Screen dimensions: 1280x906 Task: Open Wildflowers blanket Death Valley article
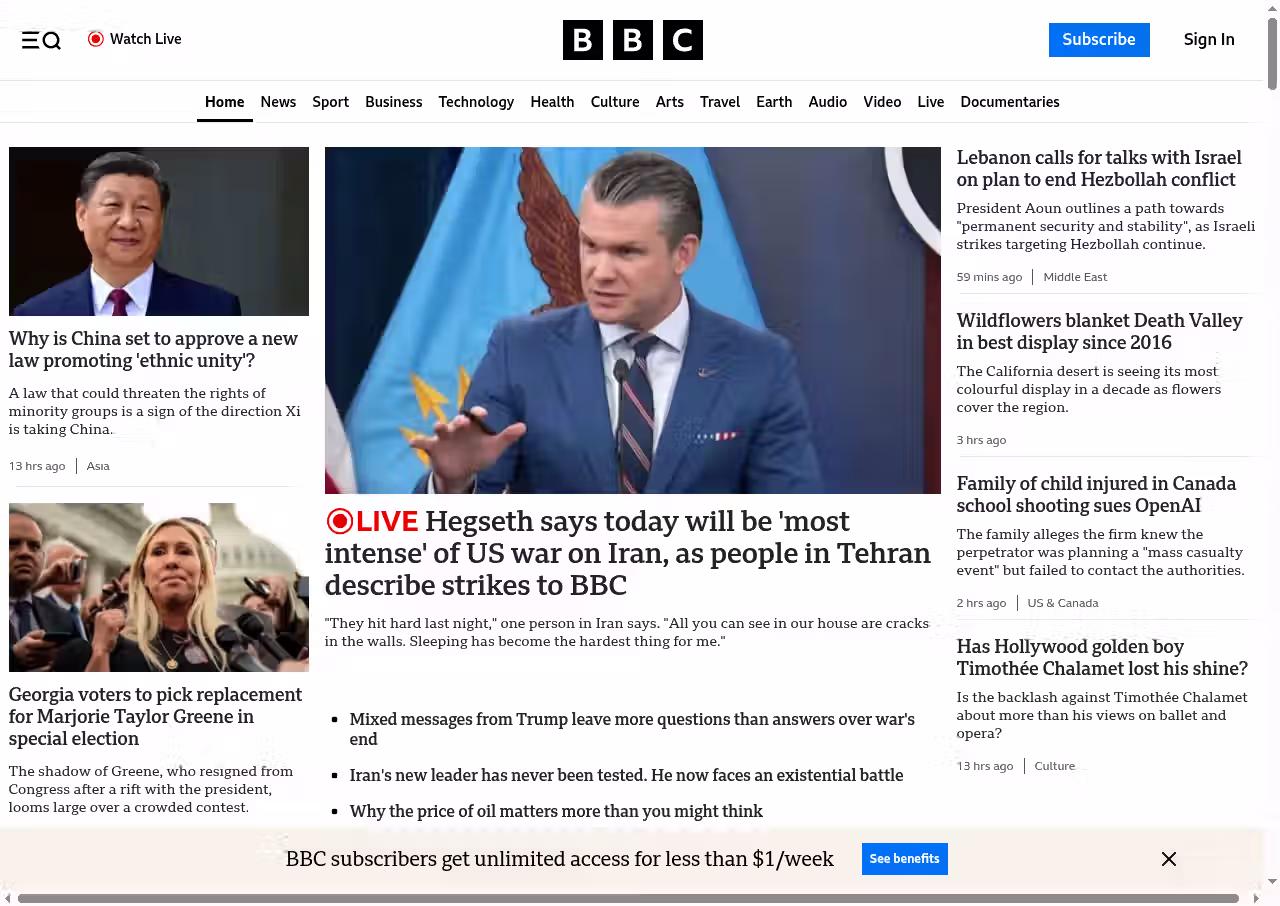1099,331
